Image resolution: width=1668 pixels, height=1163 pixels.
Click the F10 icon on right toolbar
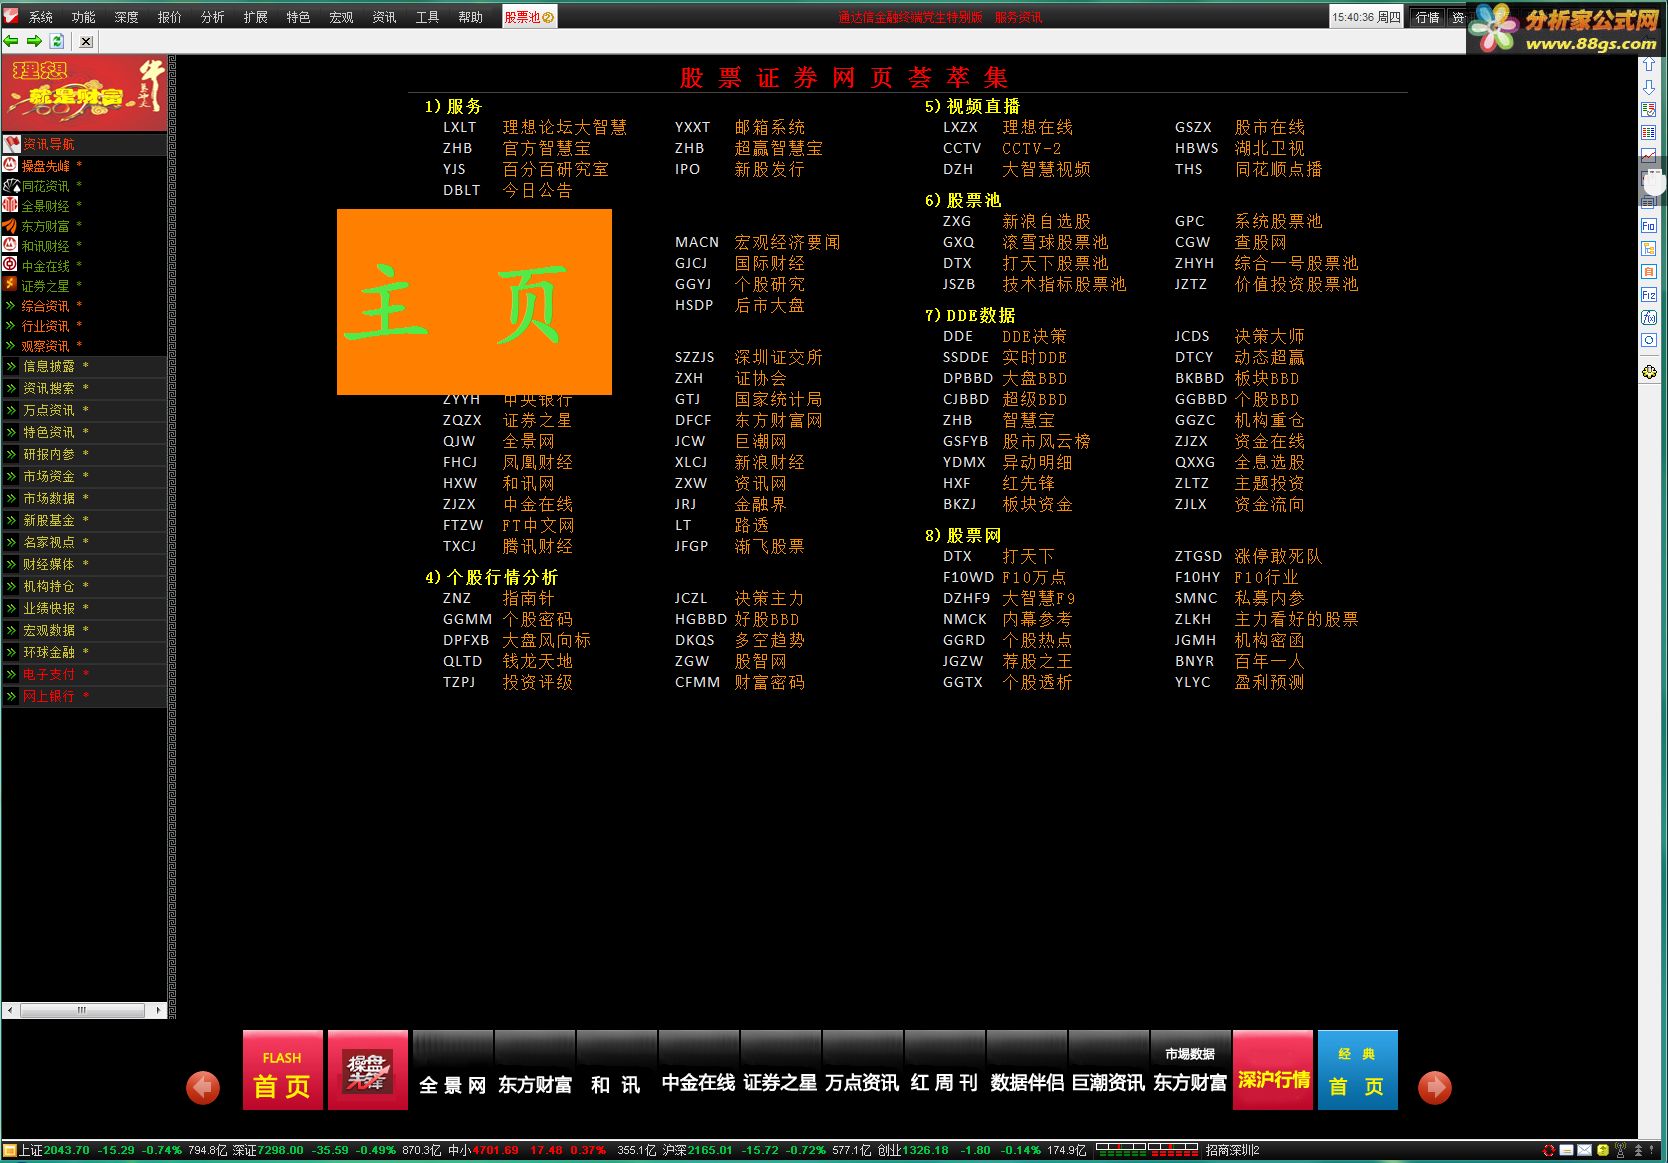[1649, 226]
